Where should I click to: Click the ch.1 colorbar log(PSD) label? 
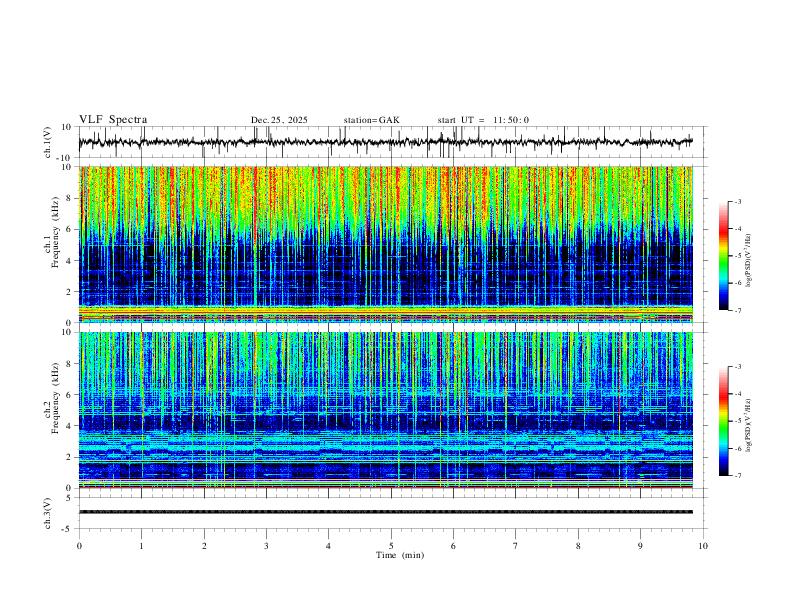pos(748,261)
